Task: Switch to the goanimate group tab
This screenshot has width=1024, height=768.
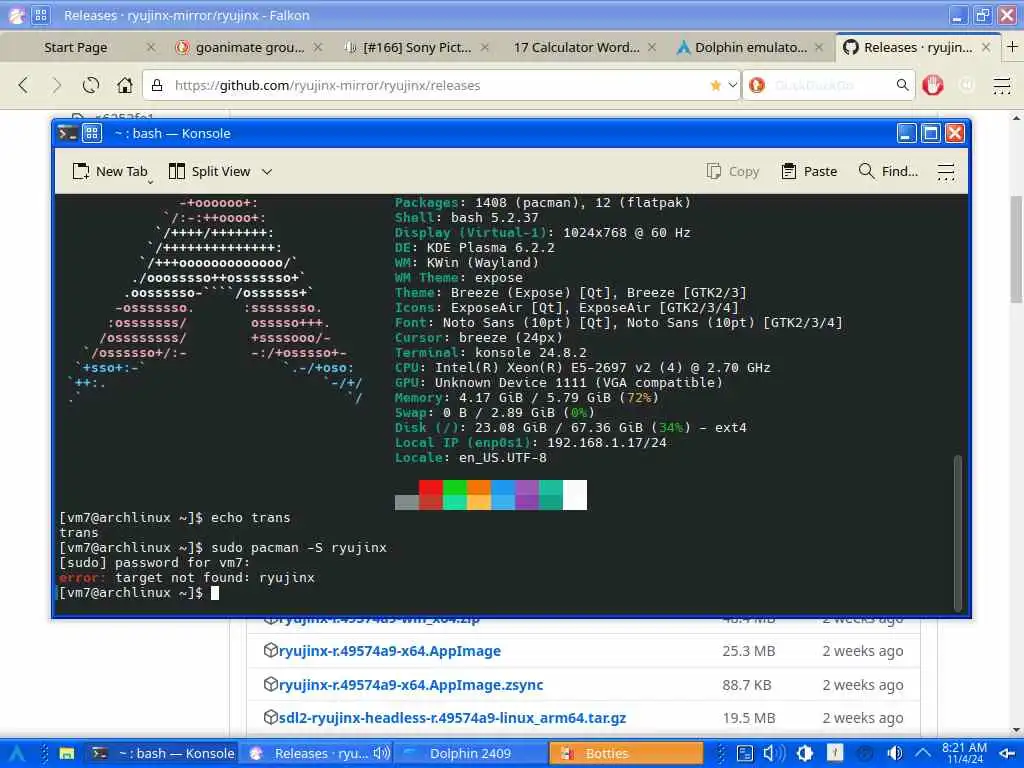Action: 249,47
